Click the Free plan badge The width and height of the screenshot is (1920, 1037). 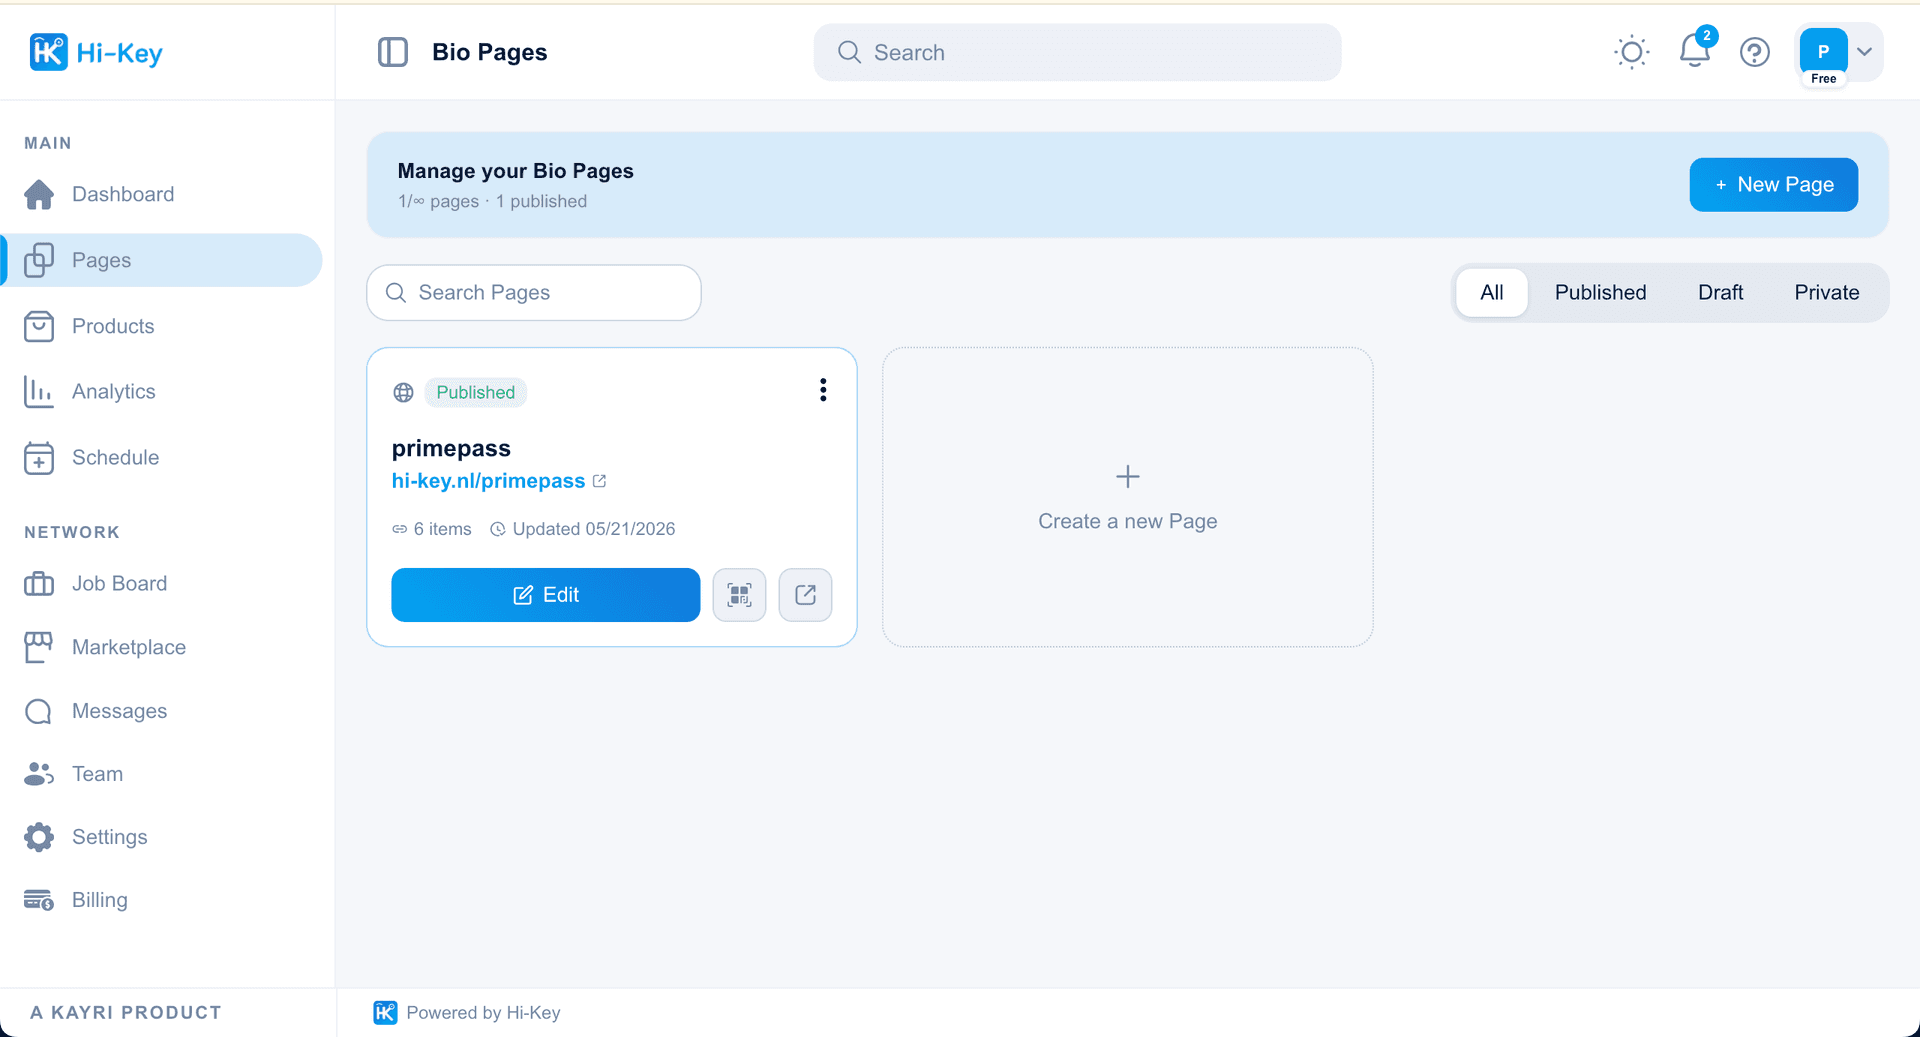point(1823,79)
